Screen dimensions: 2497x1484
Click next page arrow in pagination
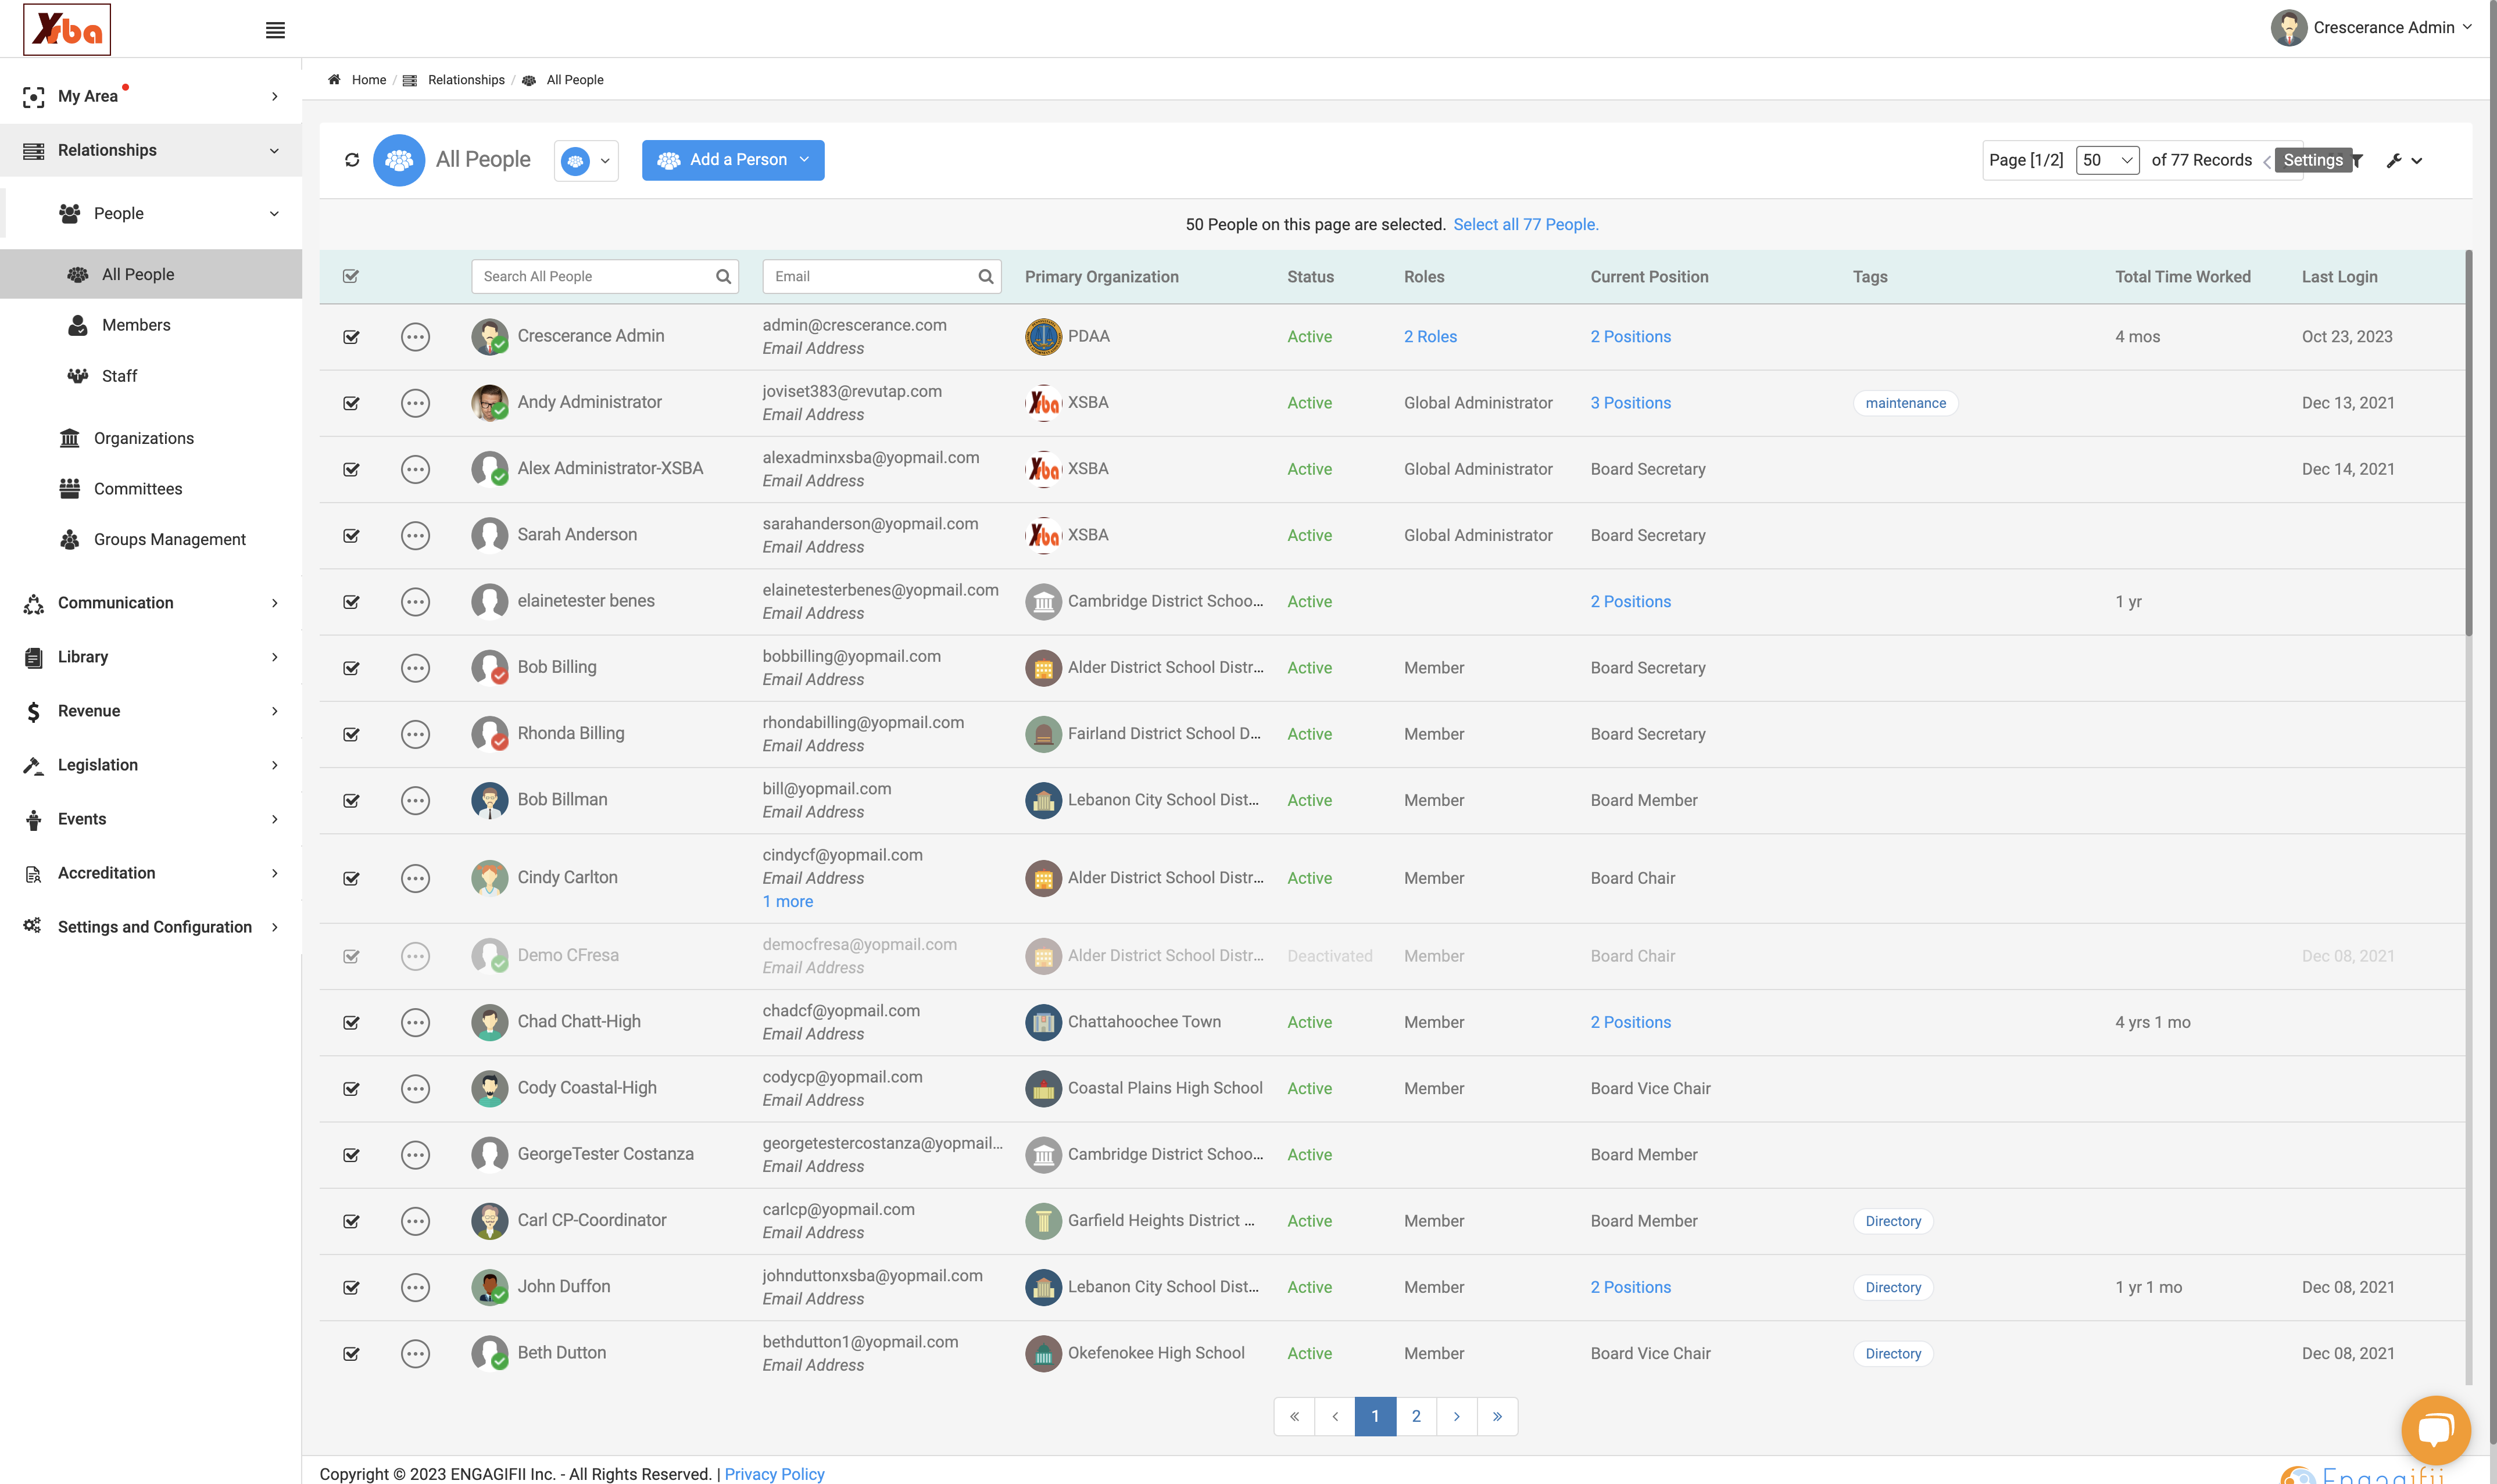point(1456,1416)
